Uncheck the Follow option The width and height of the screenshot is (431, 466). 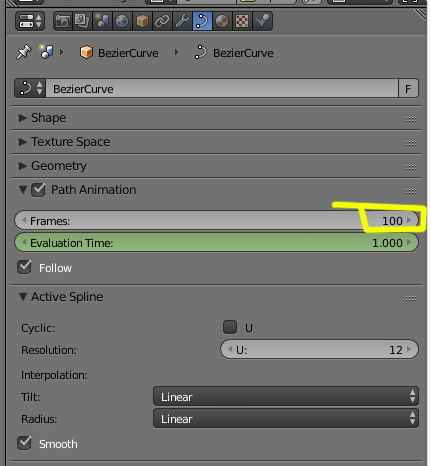[x=24, y=267]
